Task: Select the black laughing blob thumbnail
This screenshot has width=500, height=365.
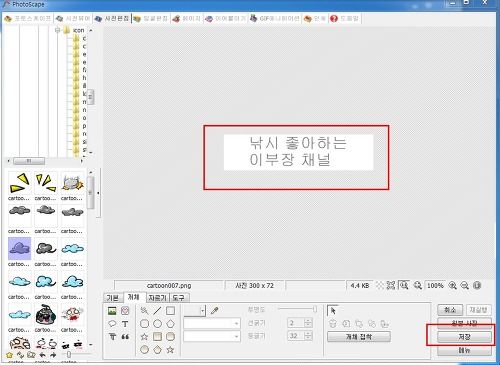Action: click(x=46, y=314)
